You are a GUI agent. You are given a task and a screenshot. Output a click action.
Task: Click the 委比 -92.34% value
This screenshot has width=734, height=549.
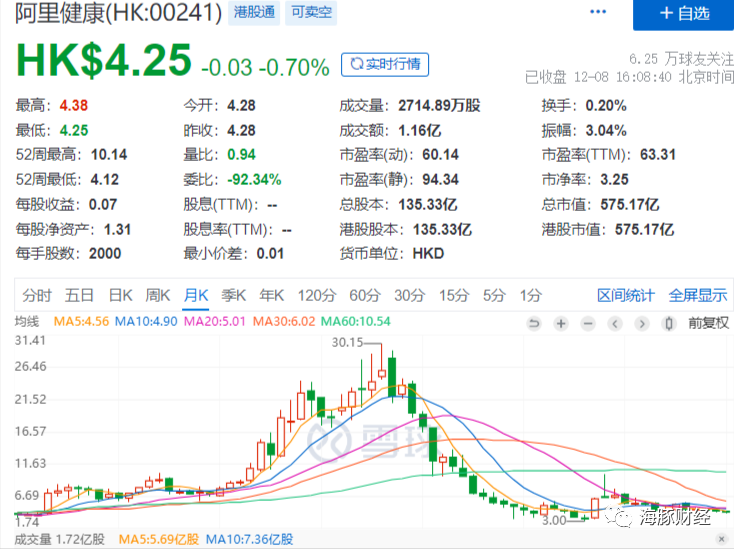tap(254, 180)
